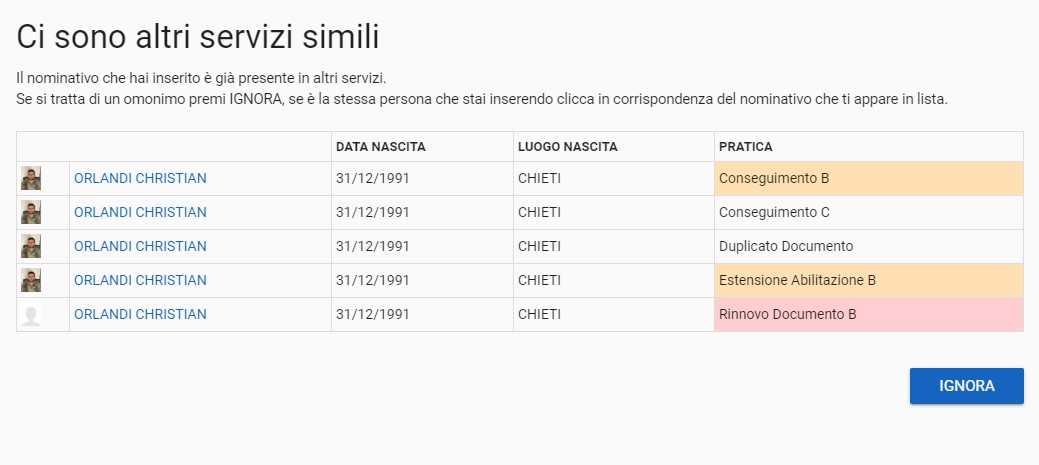Click the LUOGO NASCITA column header
Image resolution: width=1039 pixels, height=465 pixels.
pos(567,147)
